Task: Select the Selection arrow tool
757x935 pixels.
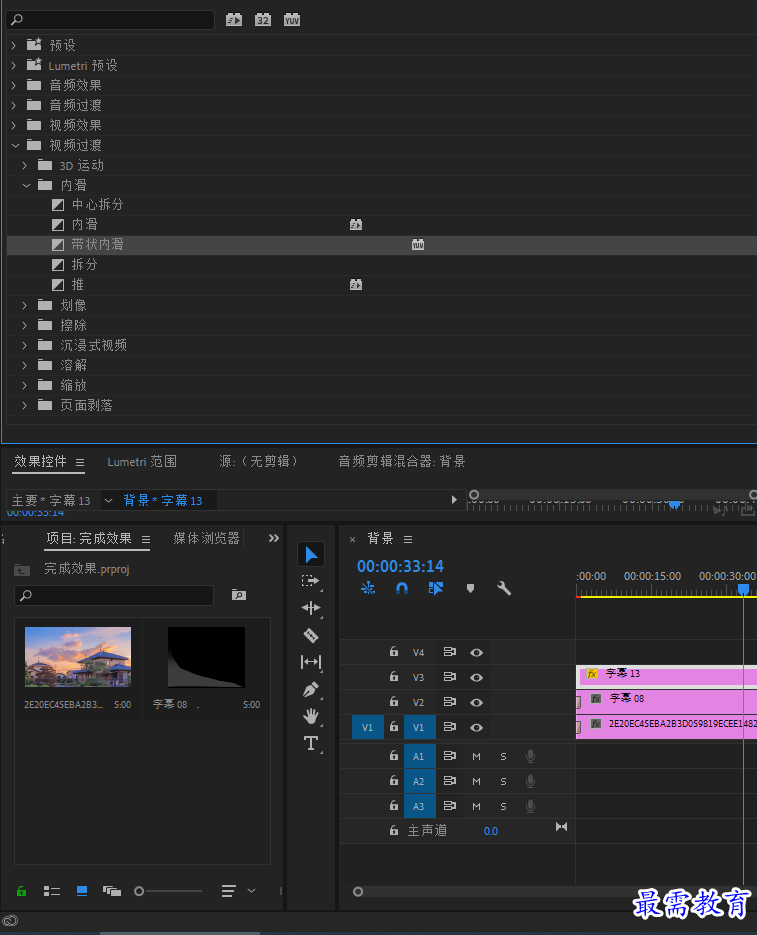Action: click(311, 554)
